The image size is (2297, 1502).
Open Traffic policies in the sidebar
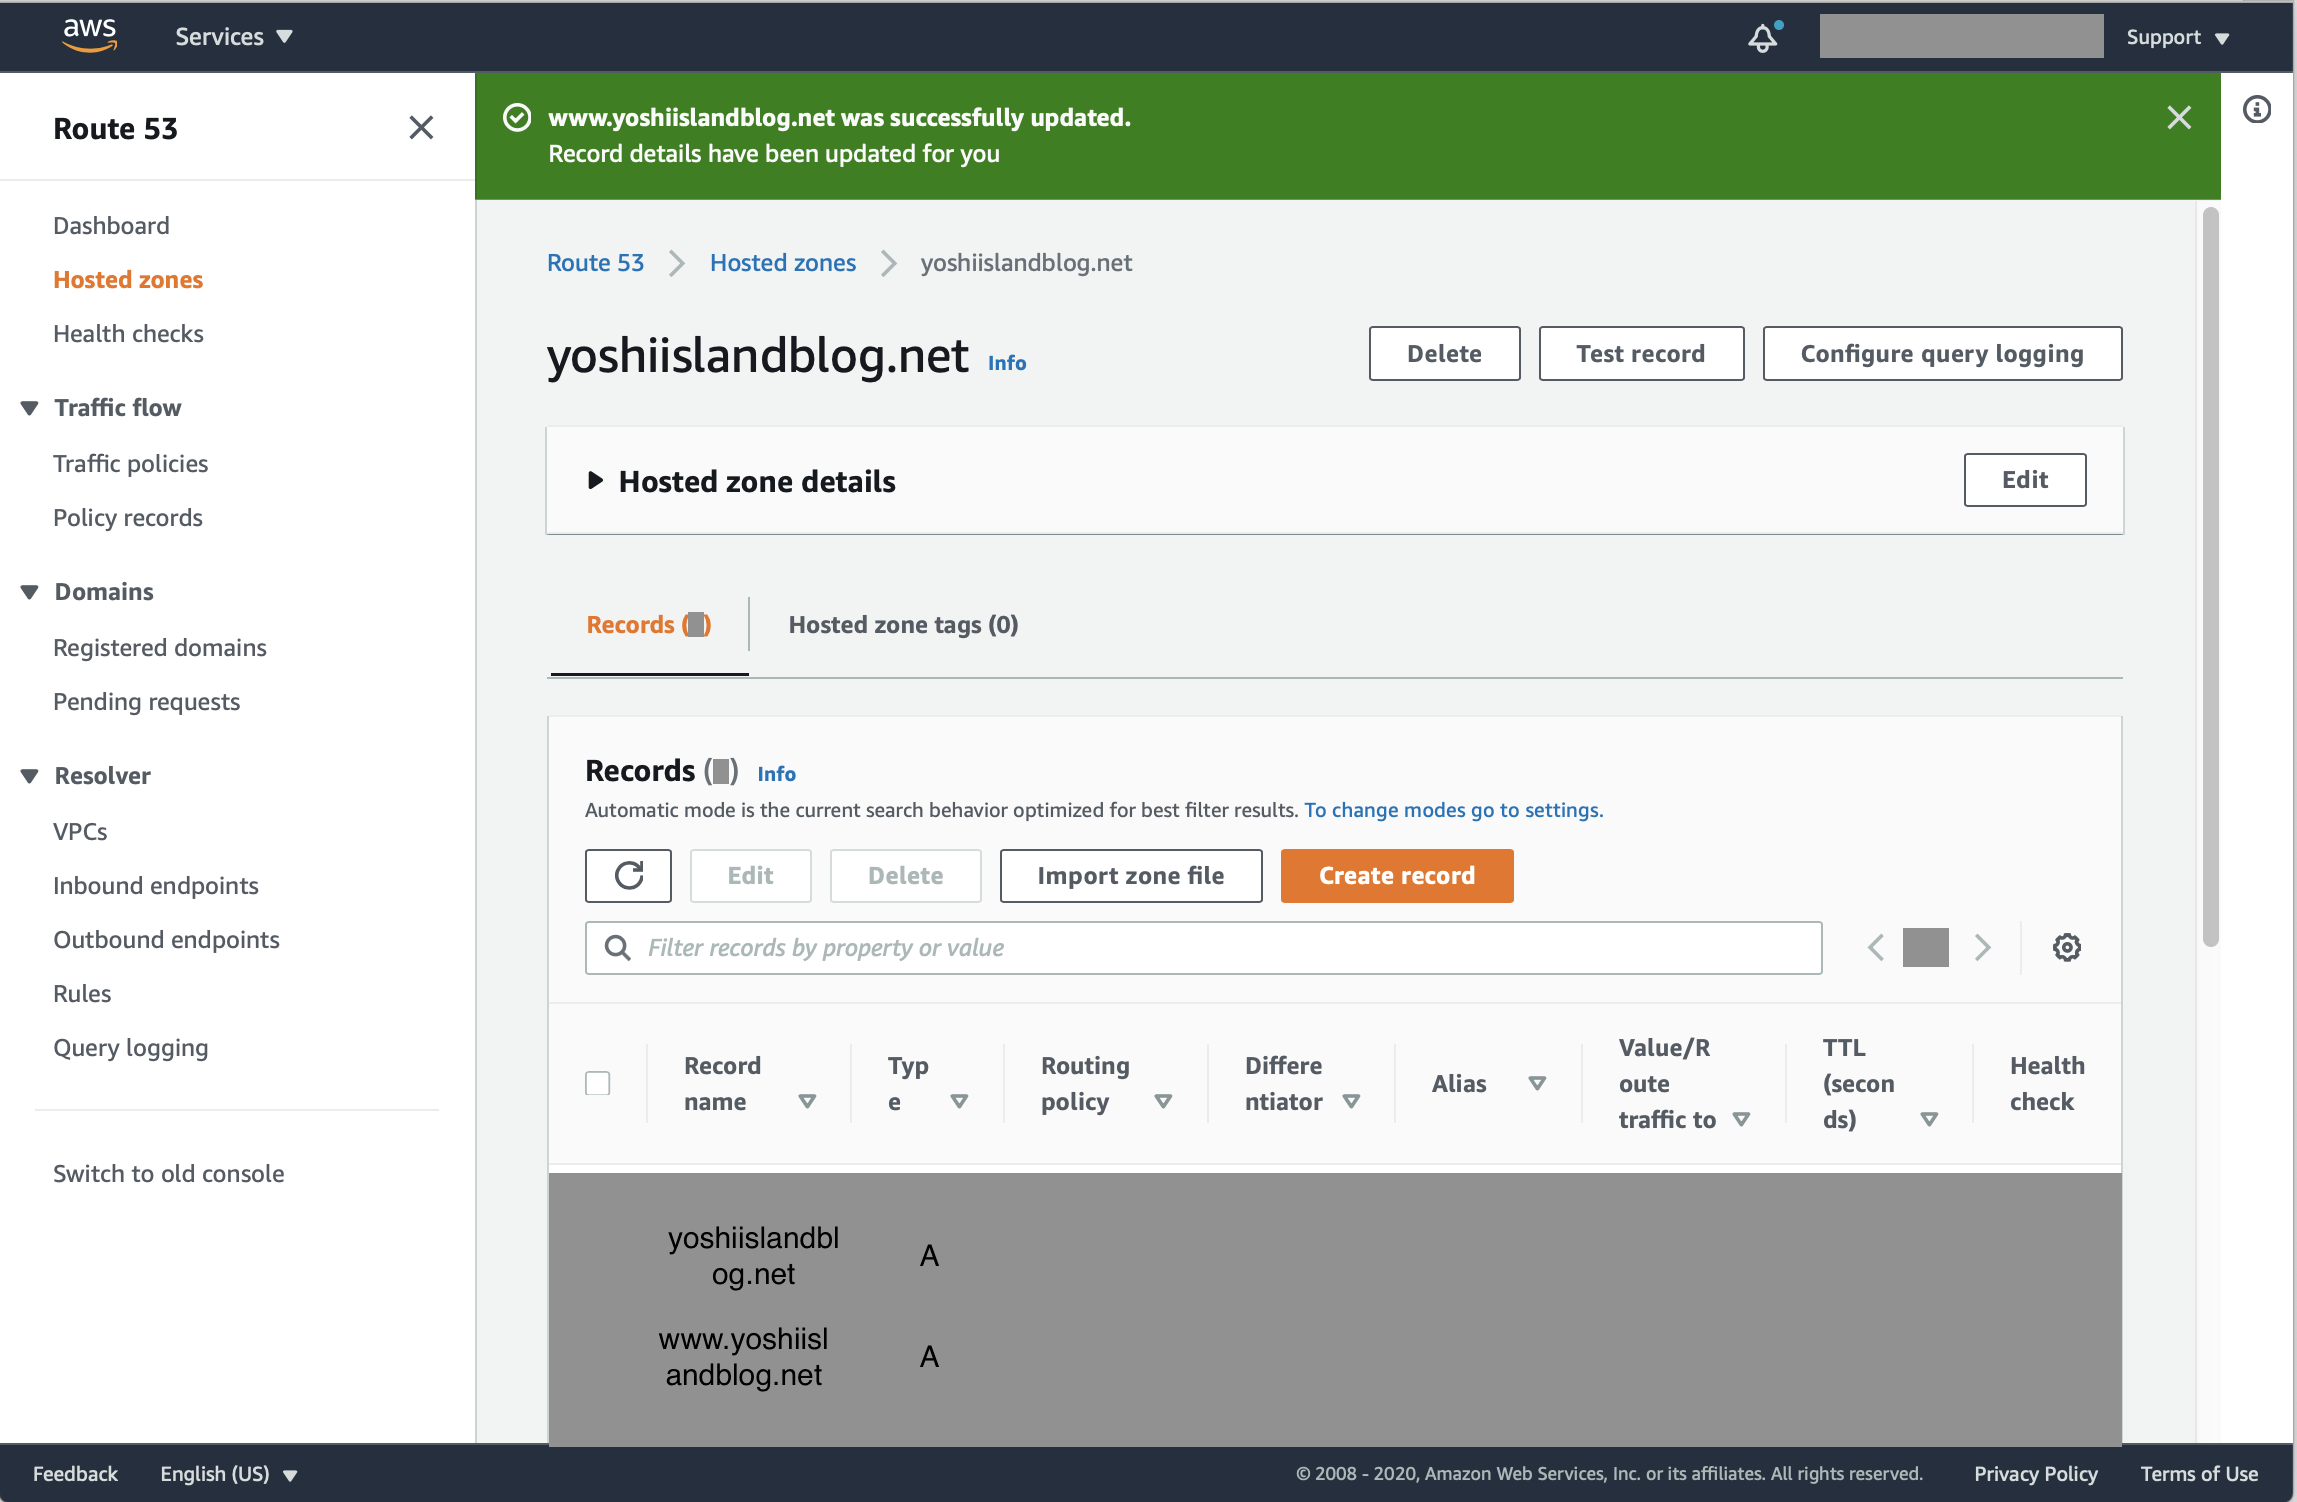click(130, 463)
